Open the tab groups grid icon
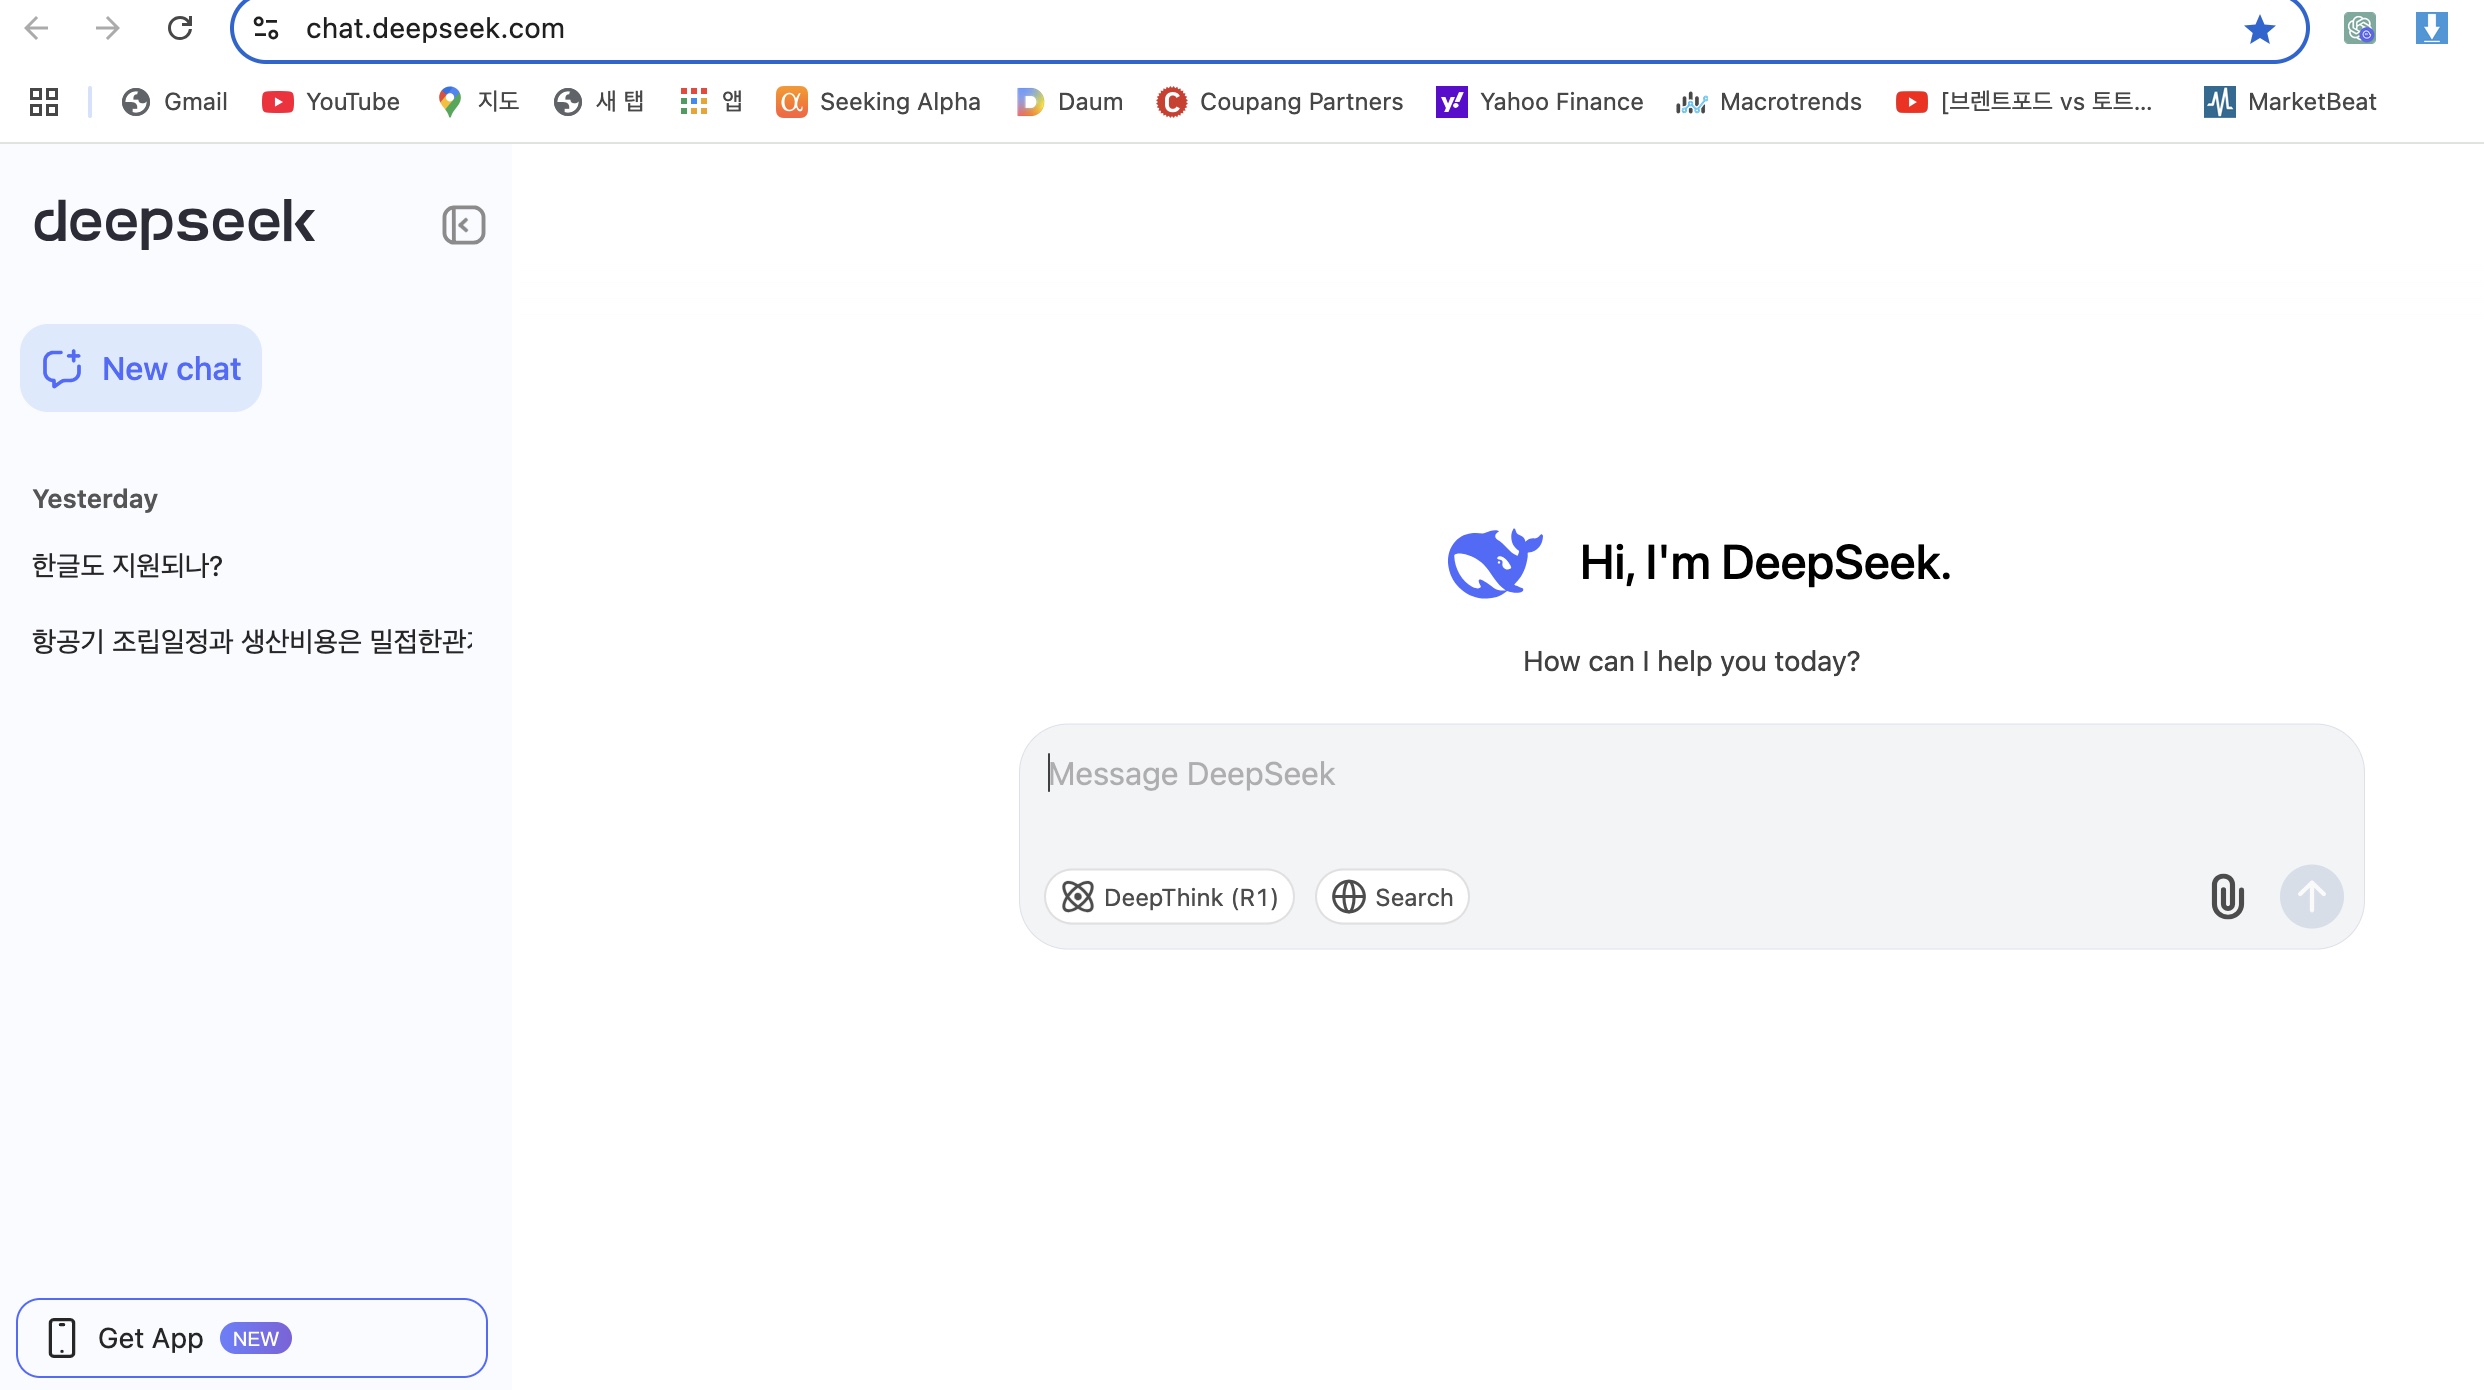 [x=44, y=101]
